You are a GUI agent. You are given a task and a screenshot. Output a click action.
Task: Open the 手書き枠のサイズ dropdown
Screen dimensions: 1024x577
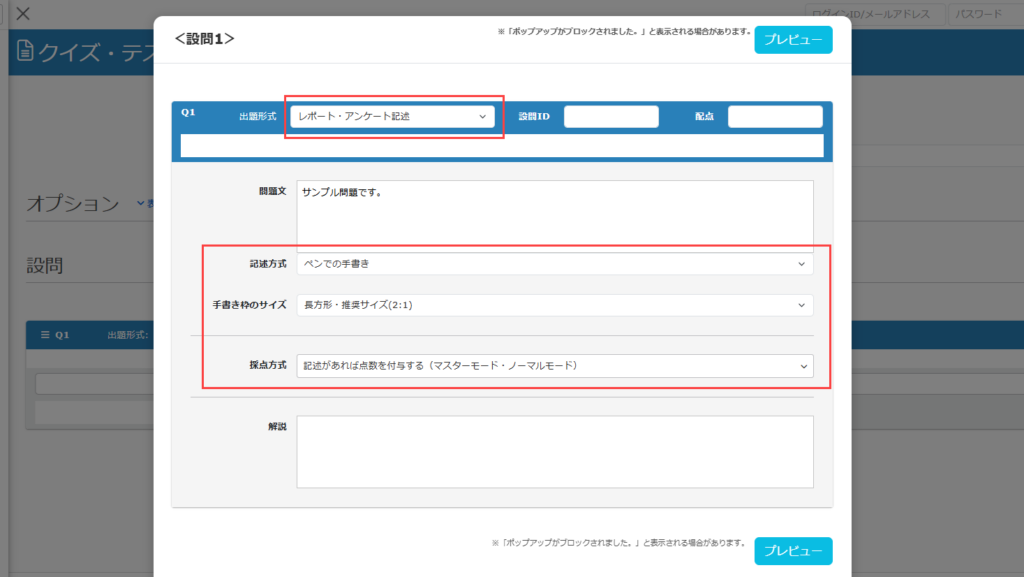(x=554, y=305)
